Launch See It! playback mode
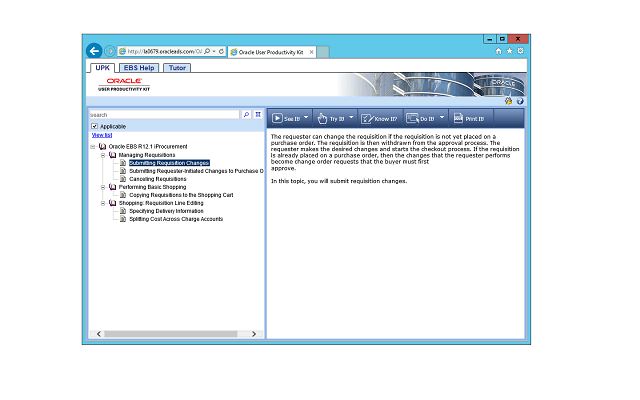Viewport: 640px width, 400px height. pyautogui.click(x=286, y=118)
